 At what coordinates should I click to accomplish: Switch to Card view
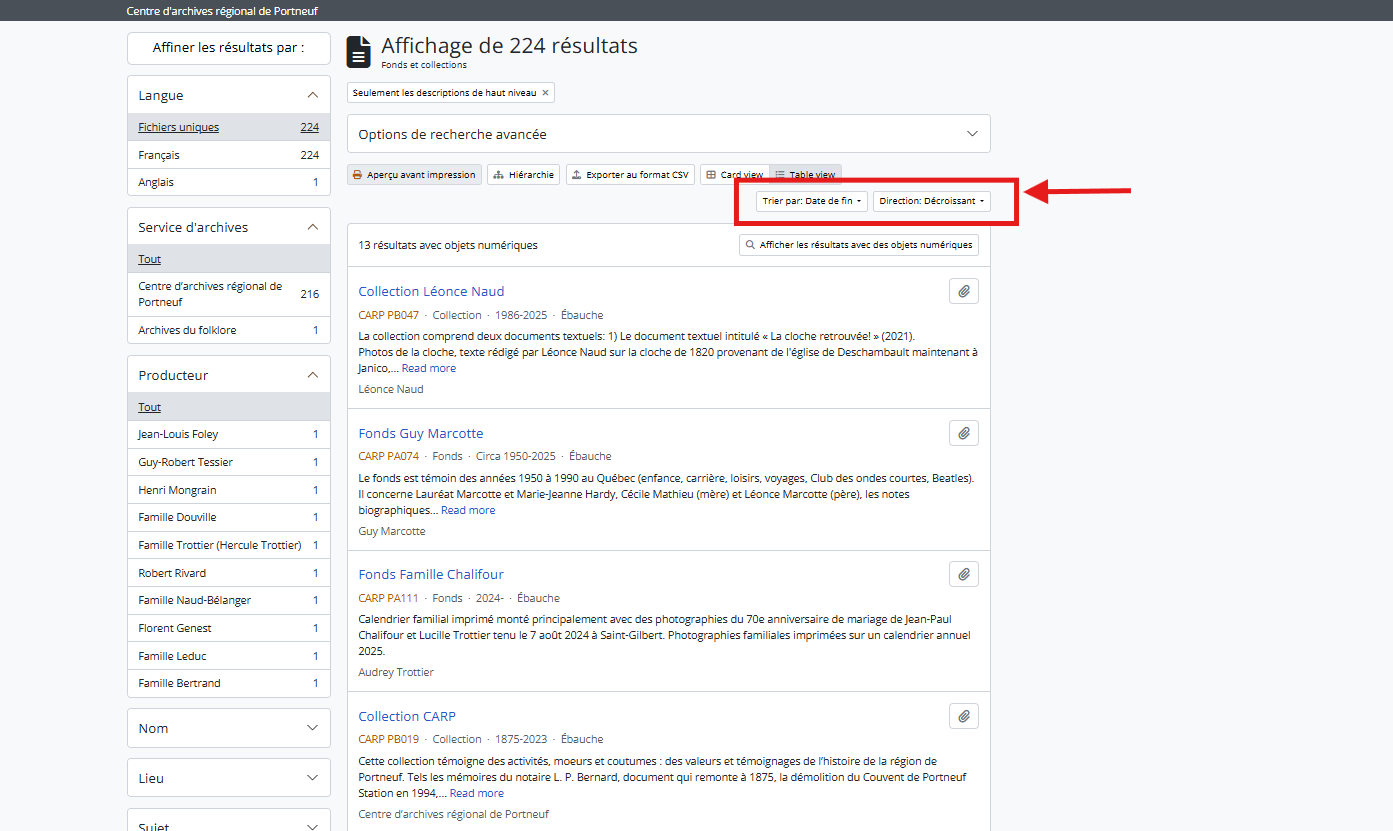point(735,175)
